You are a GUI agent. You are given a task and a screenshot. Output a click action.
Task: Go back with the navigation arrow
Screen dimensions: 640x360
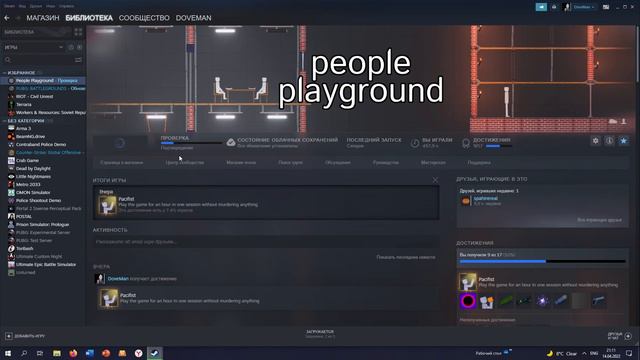pyautogui.click(x=7, y=18)
